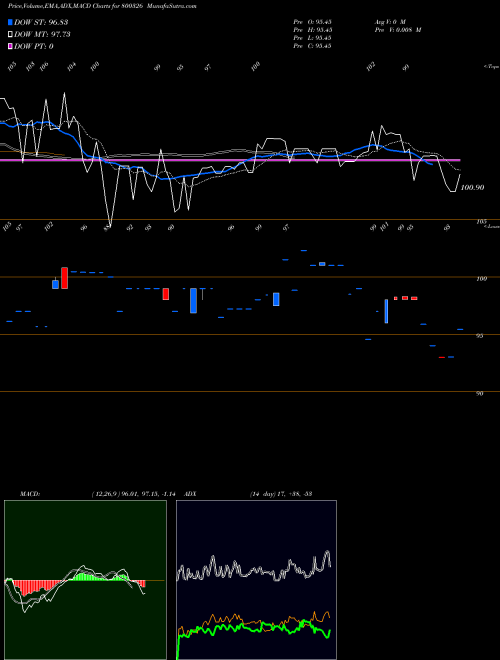
Task: Click the tall red candlestick near the 100 line
Action: pos(64,278)
